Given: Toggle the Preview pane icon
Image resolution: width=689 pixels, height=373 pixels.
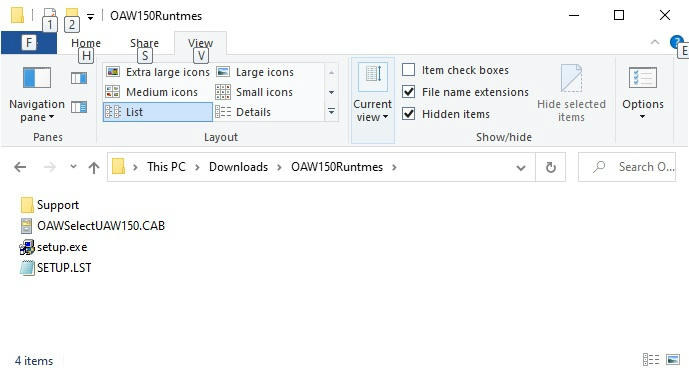Looking at the screenshot, I should (x=79, y=78).
